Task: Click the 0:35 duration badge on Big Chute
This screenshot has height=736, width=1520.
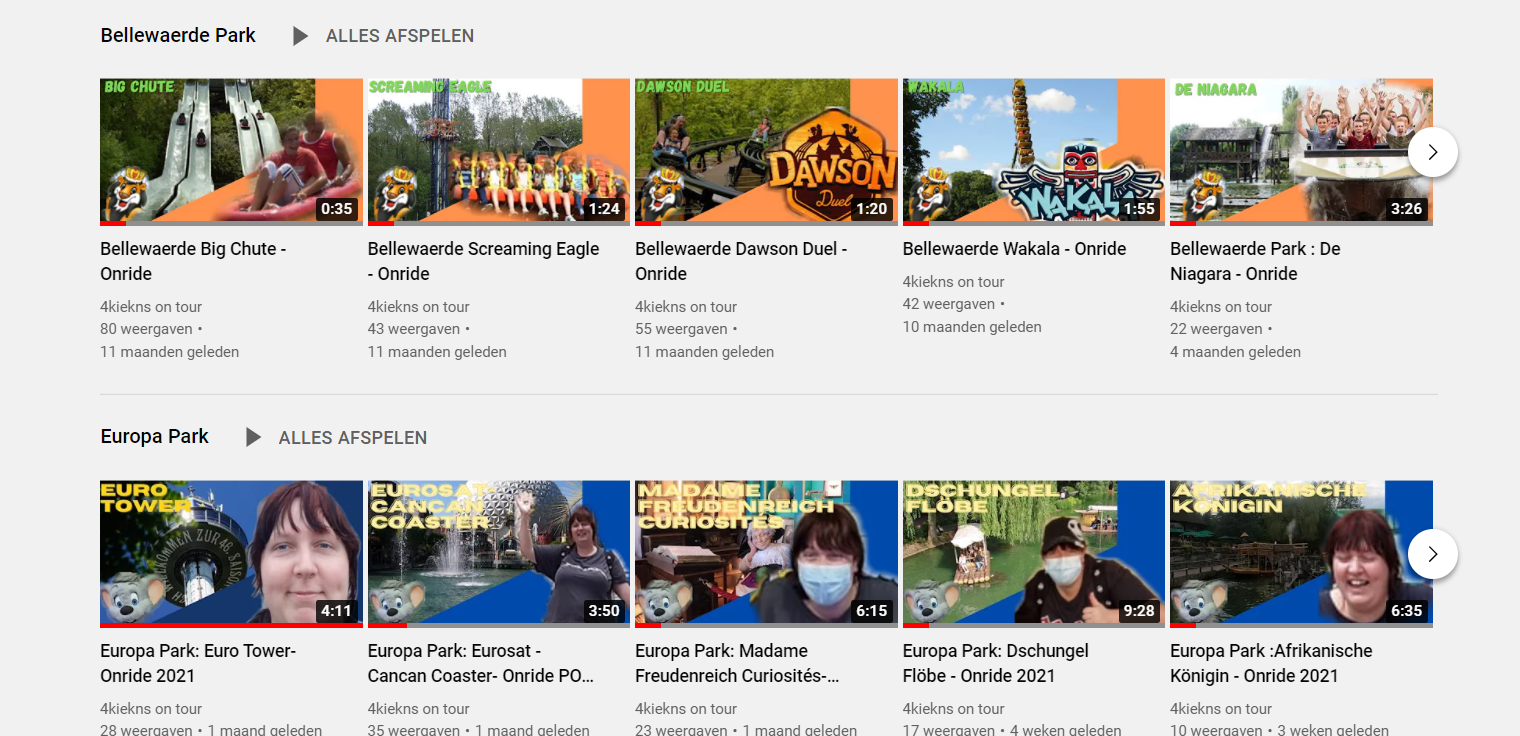Action: pyautogui.click(x=337, y=209)
